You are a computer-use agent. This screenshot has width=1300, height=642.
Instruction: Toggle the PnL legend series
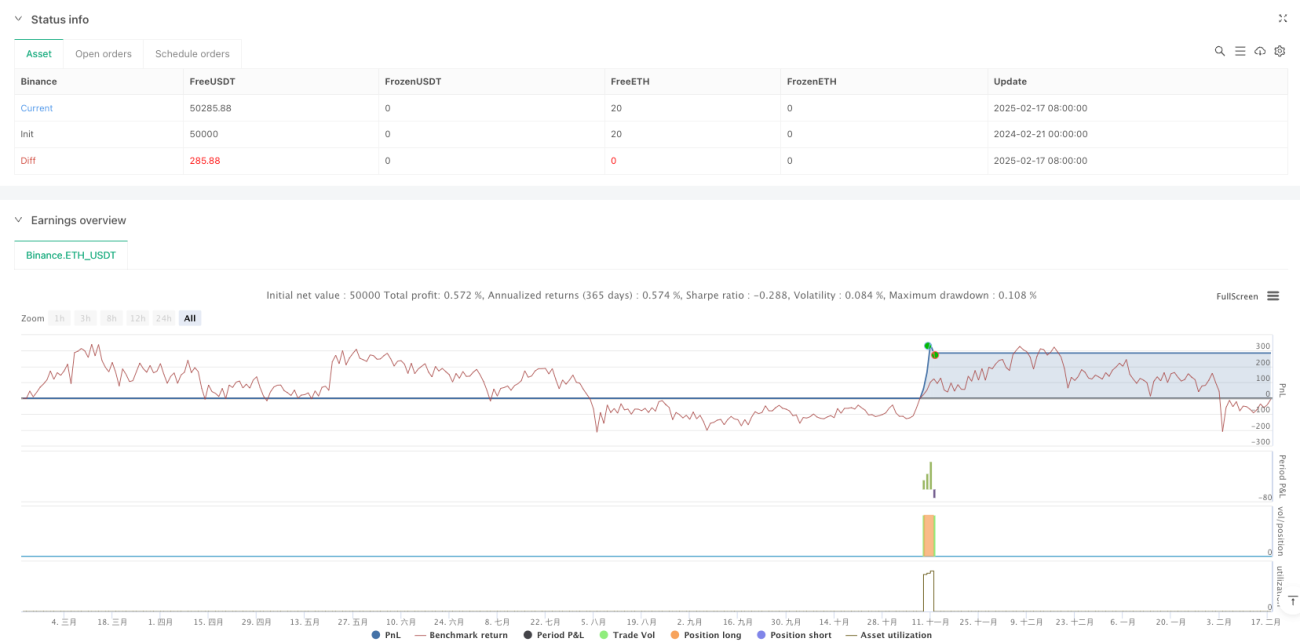(387, 635)
